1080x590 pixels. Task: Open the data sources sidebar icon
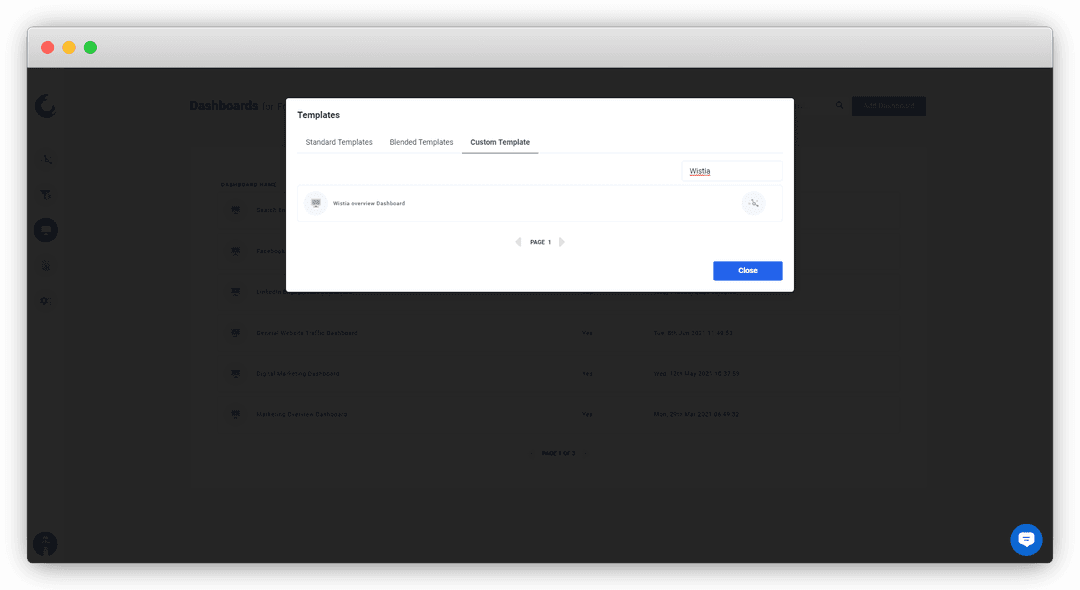pos(46,159)
